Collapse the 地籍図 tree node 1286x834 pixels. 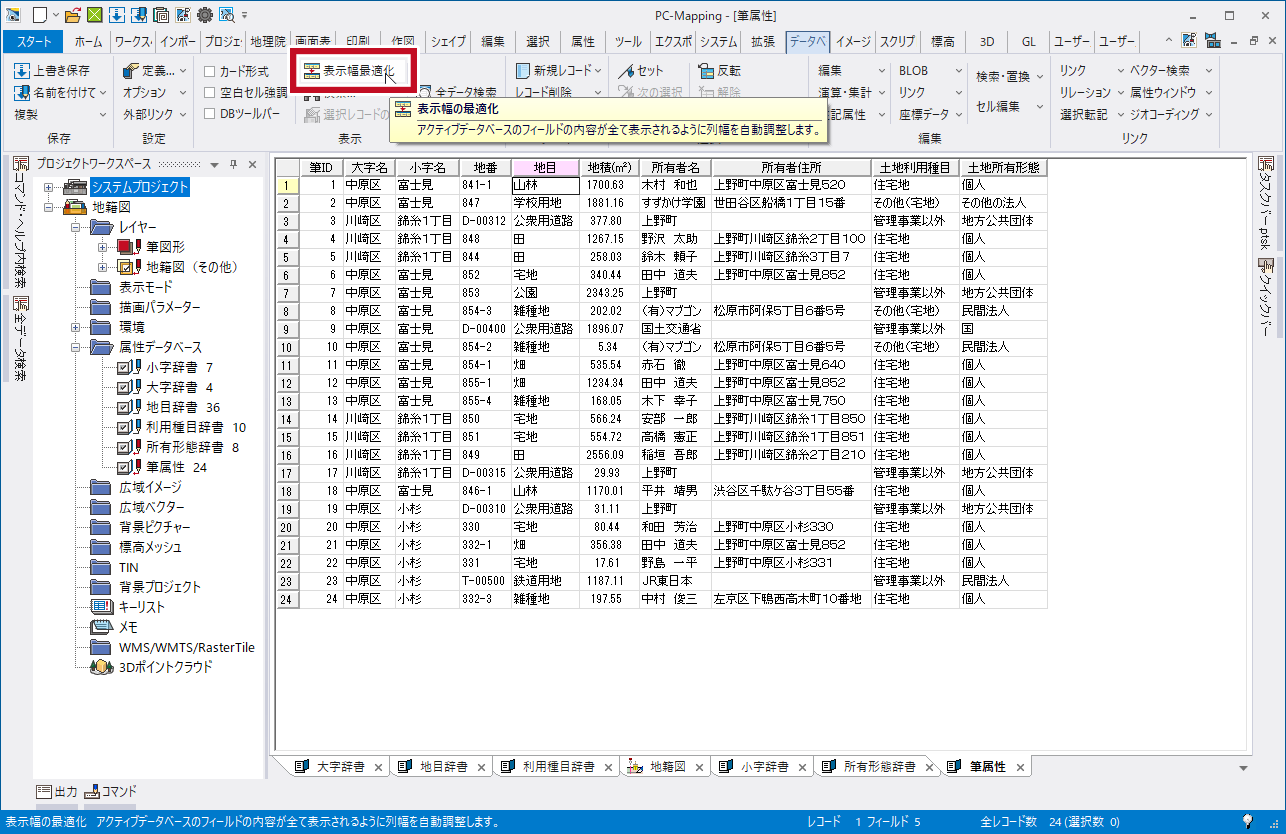(x=48, y=207)
